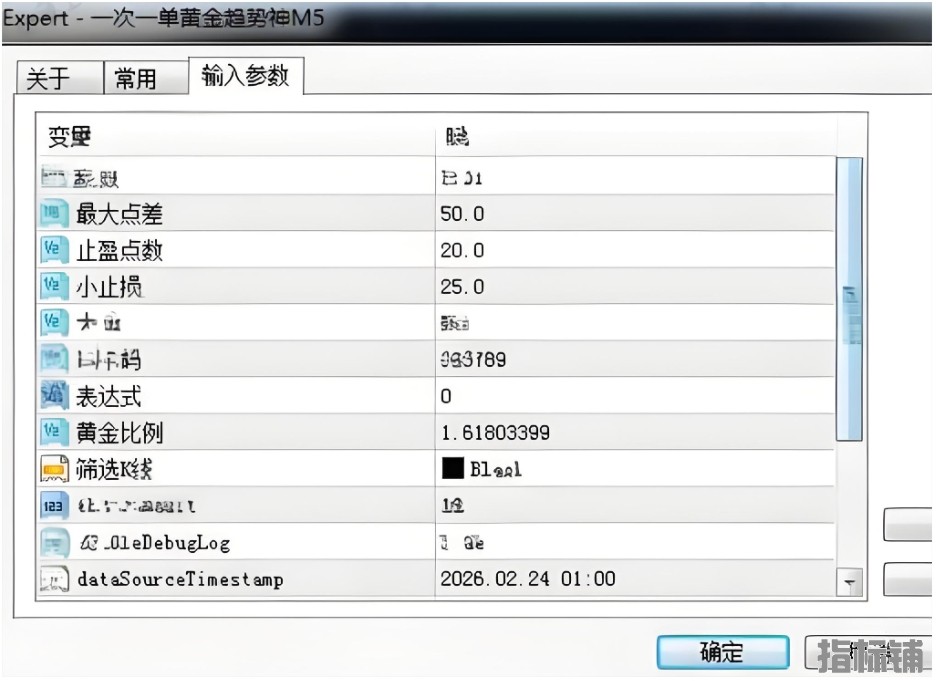This screenshot has height=681, width=940.
Task: Toggle the OleDebugLog boolean value
Action: pos(463,543)
